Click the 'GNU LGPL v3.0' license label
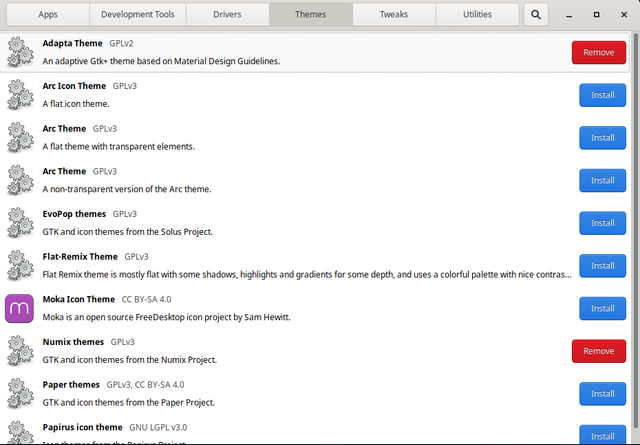The width and height of the screenshot is (640, 445). click(x=158, y=427)
